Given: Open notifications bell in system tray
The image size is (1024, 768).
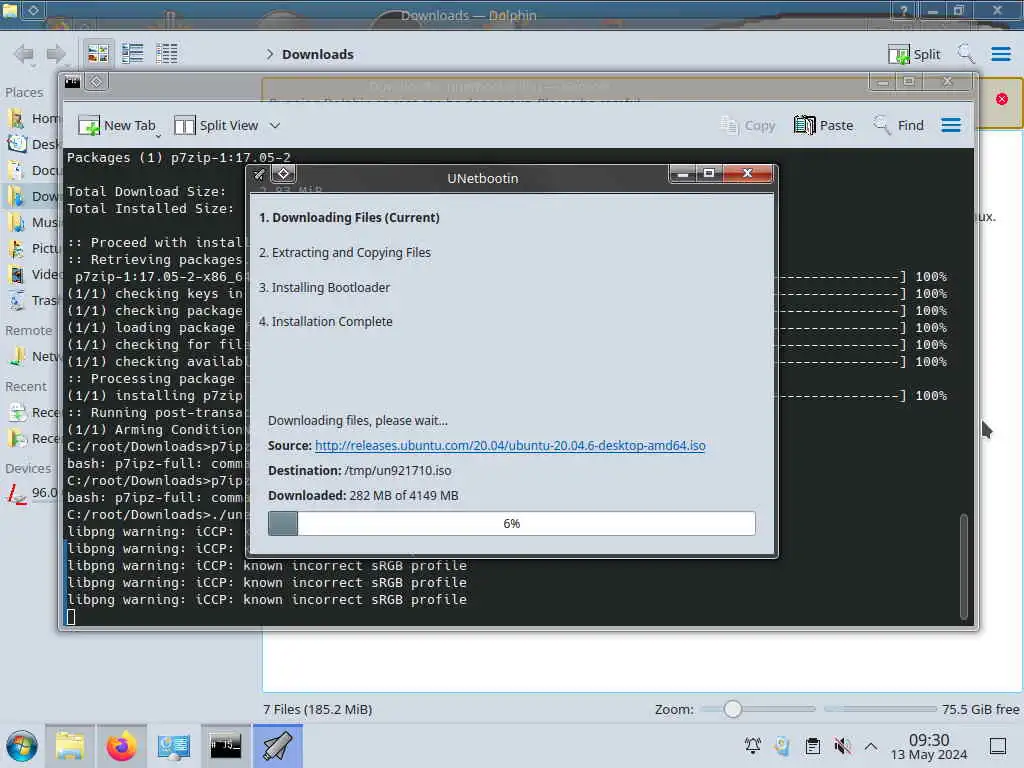Looking at the screenshot, I should point(752,745).
